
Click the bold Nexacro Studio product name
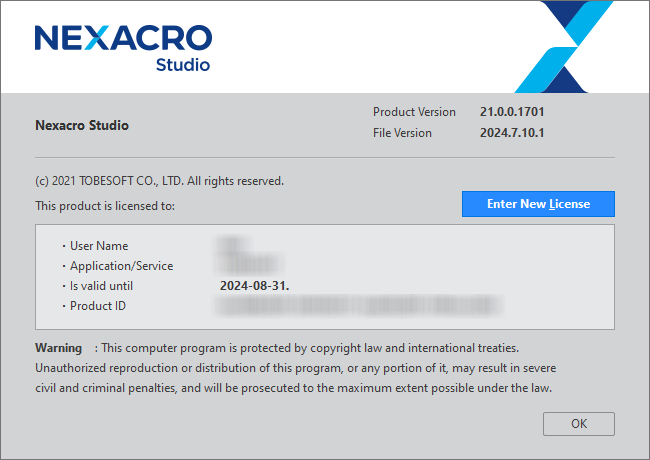[82, 126]
